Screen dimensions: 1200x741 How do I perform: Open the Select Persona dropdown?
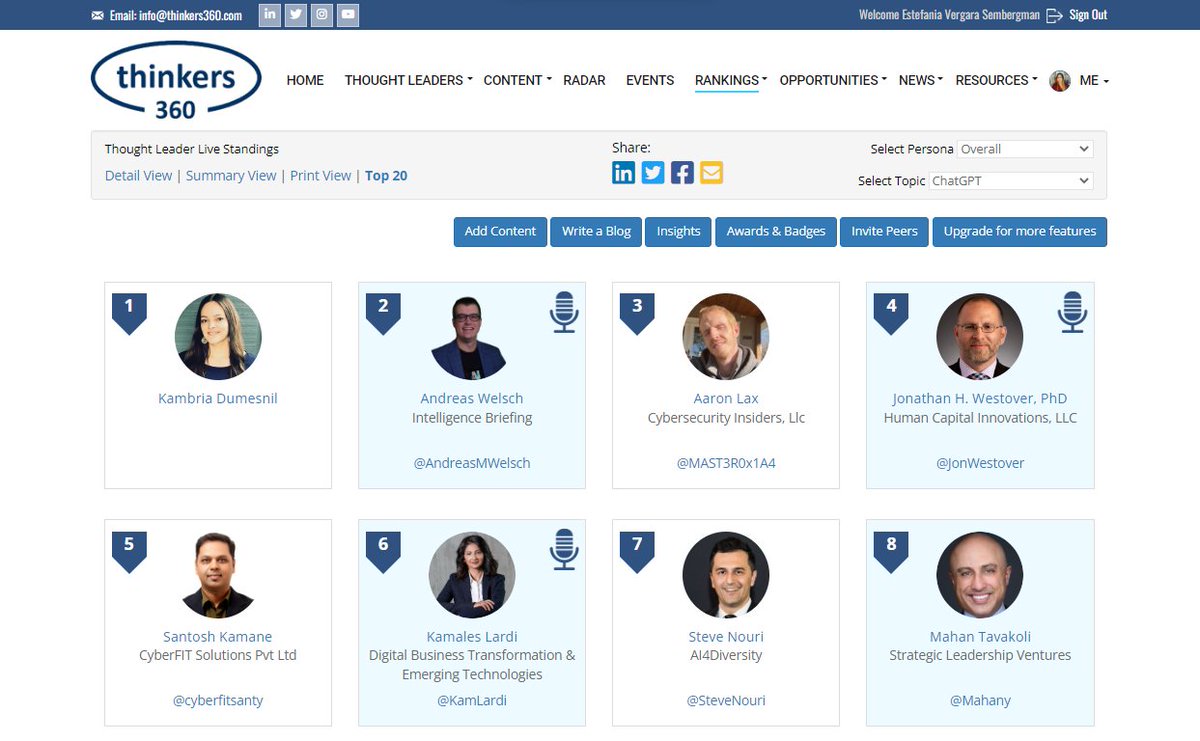click(x=1025, y=148)
